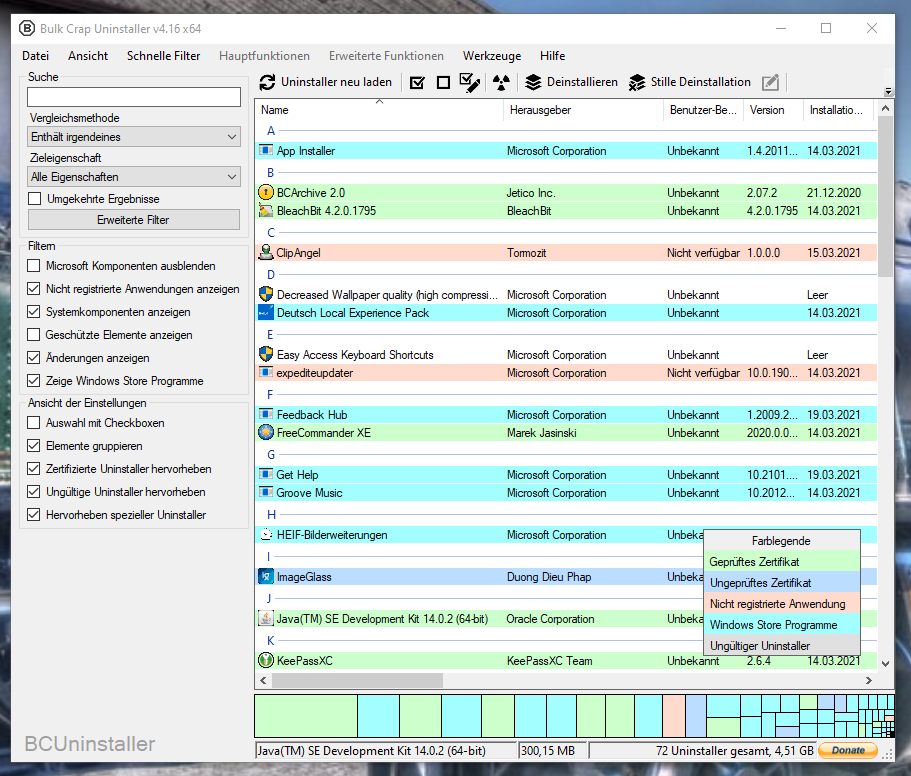Click the HEIF-Bilderweiterungen icon
Screen dimensions: 911x776
pos(266,534)
